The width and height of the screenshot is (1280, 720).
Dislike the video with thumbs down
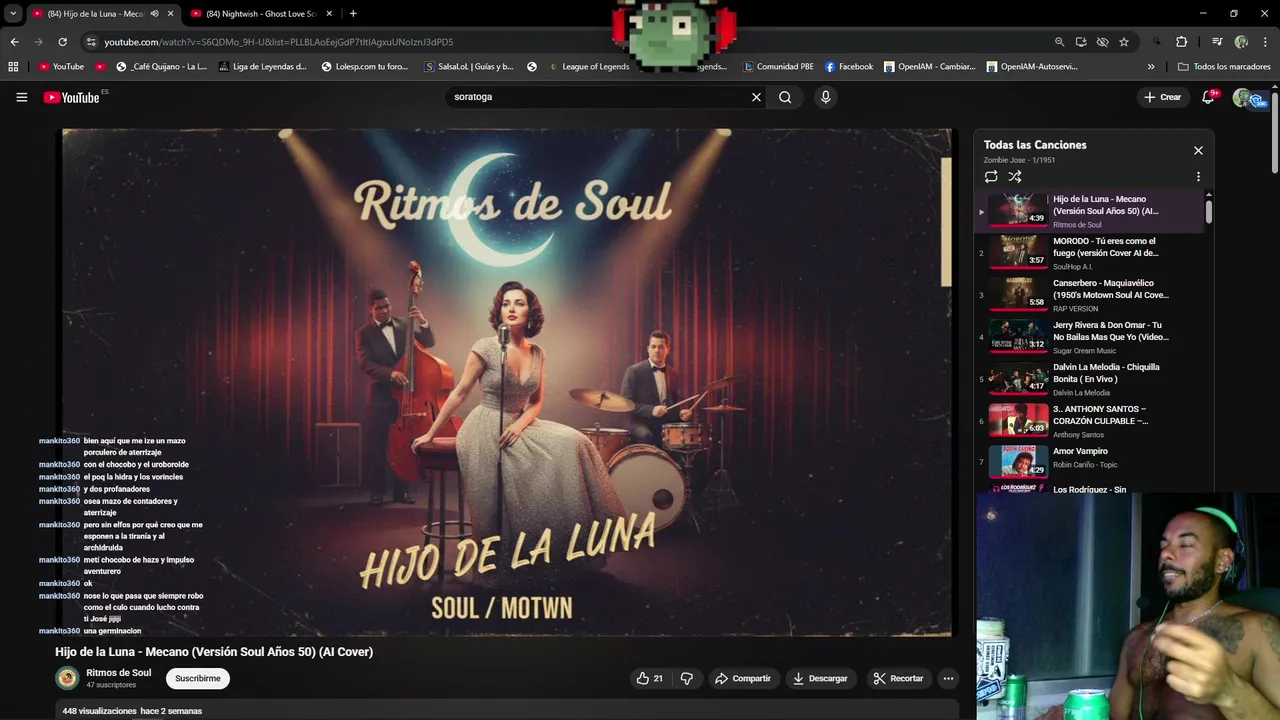(687, 678)
